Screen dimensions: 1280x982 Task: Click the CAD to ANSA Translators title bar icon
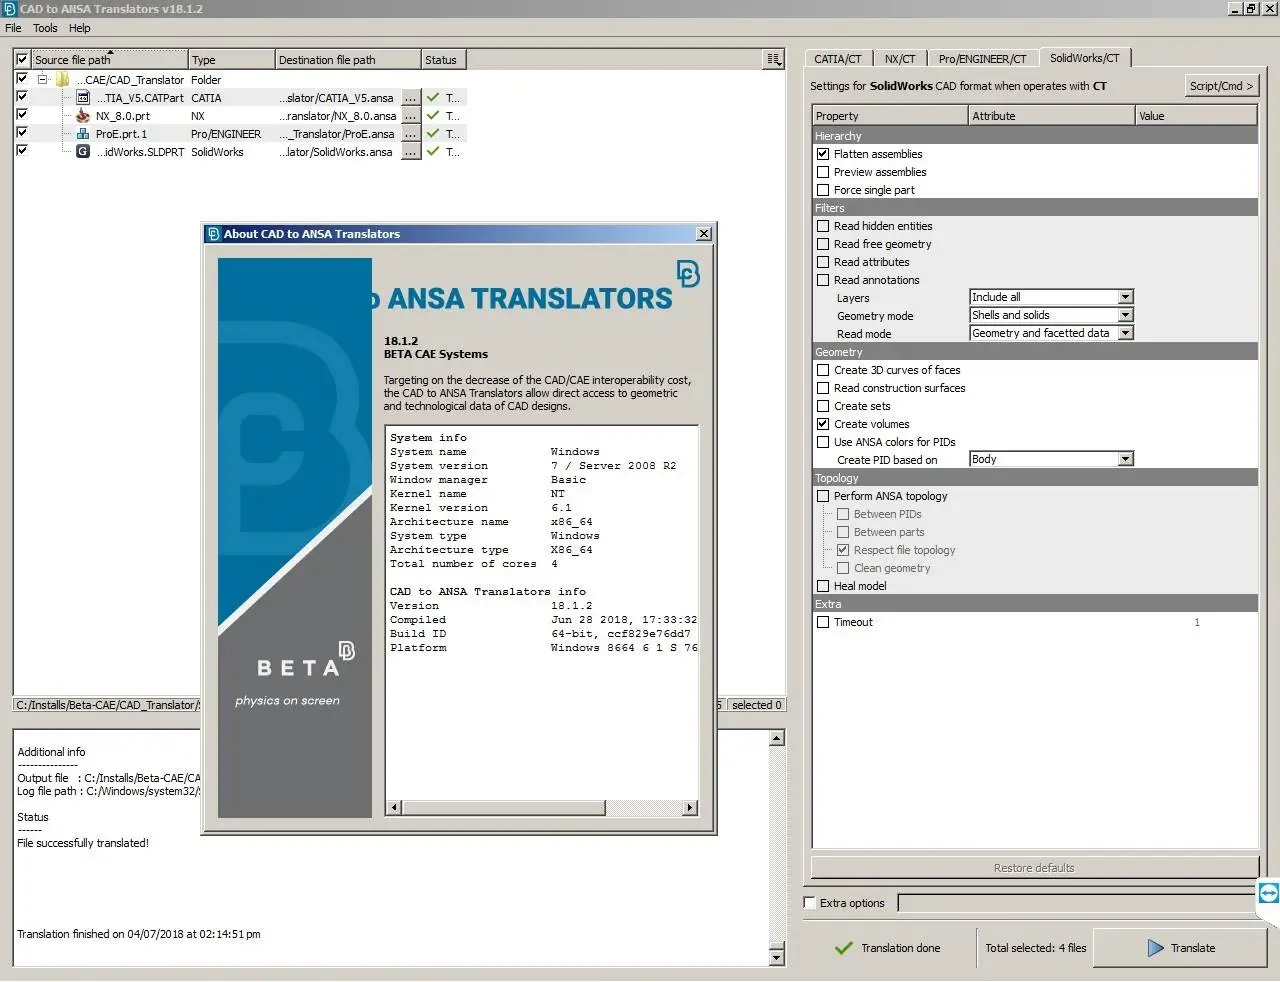pyautogui.click(x=9, y=9)
